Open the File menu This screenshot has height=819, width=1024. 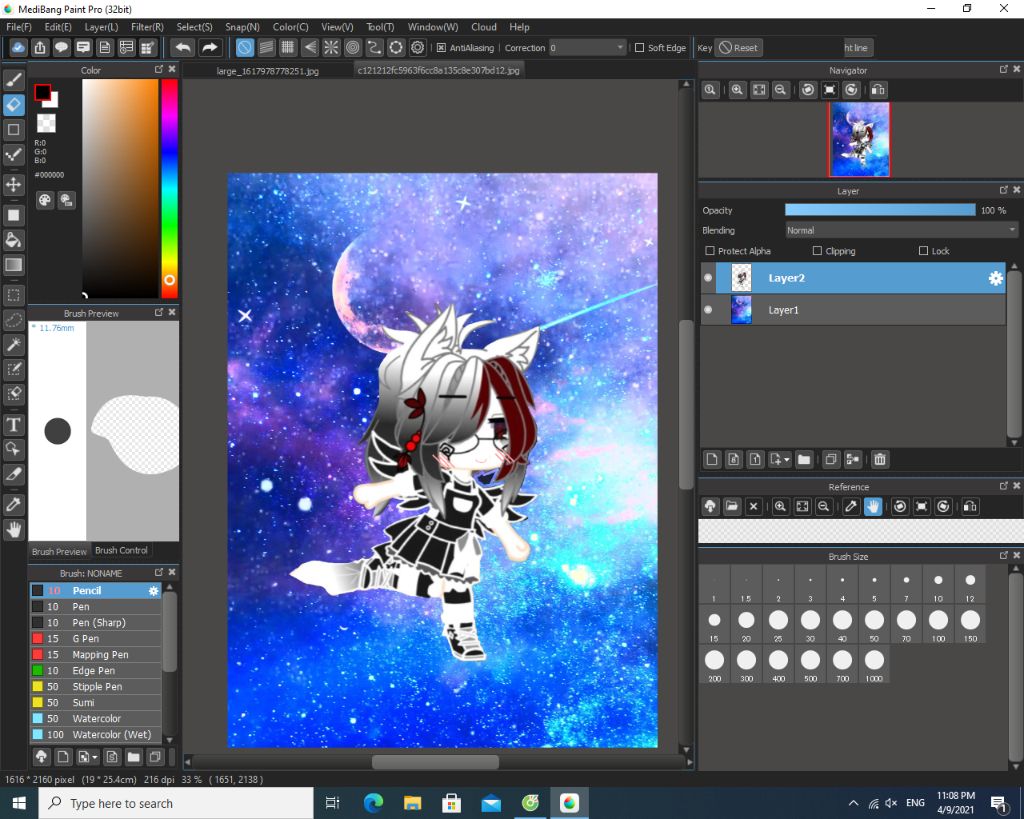(x=19, y=27)
